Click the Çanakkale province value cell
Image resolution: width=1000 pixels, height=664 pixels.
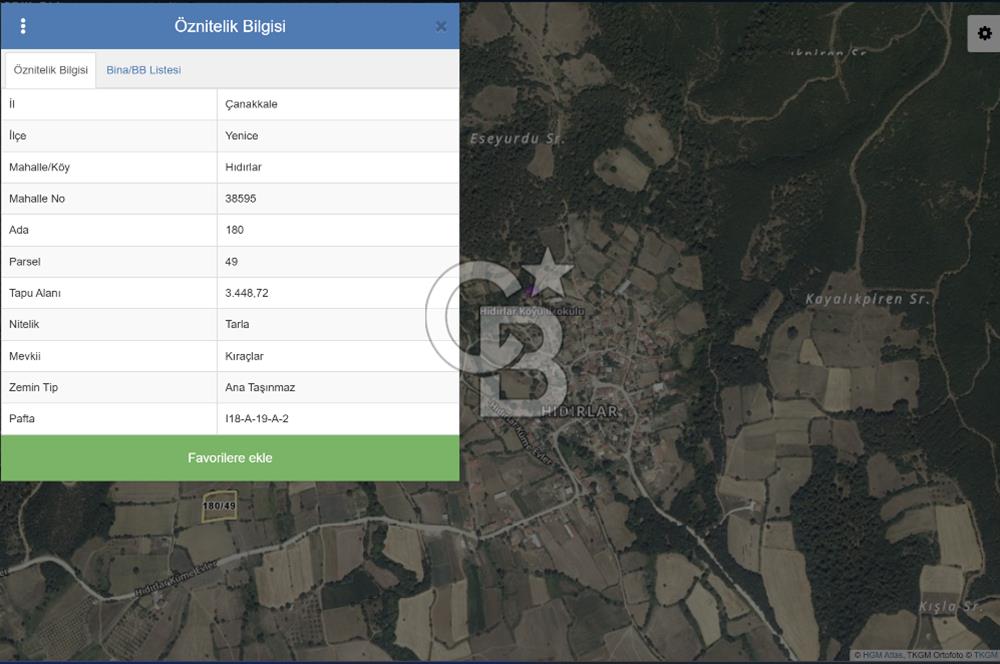(x=252, y=104)
